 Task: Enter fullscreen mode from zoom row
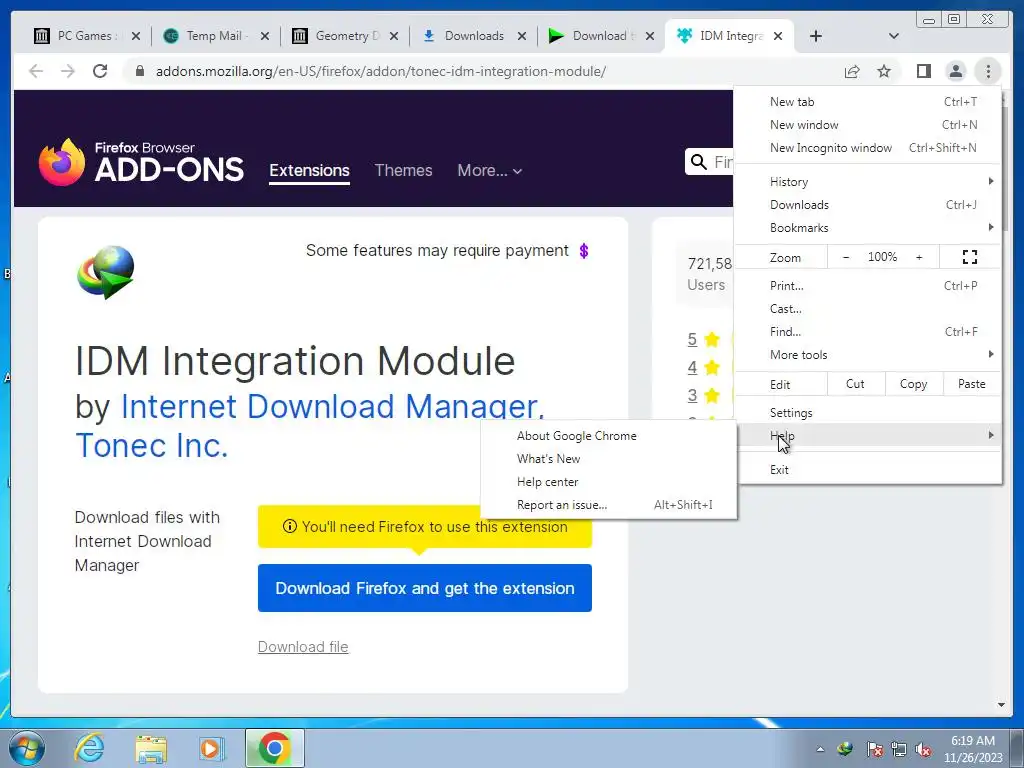pos(970,257)
